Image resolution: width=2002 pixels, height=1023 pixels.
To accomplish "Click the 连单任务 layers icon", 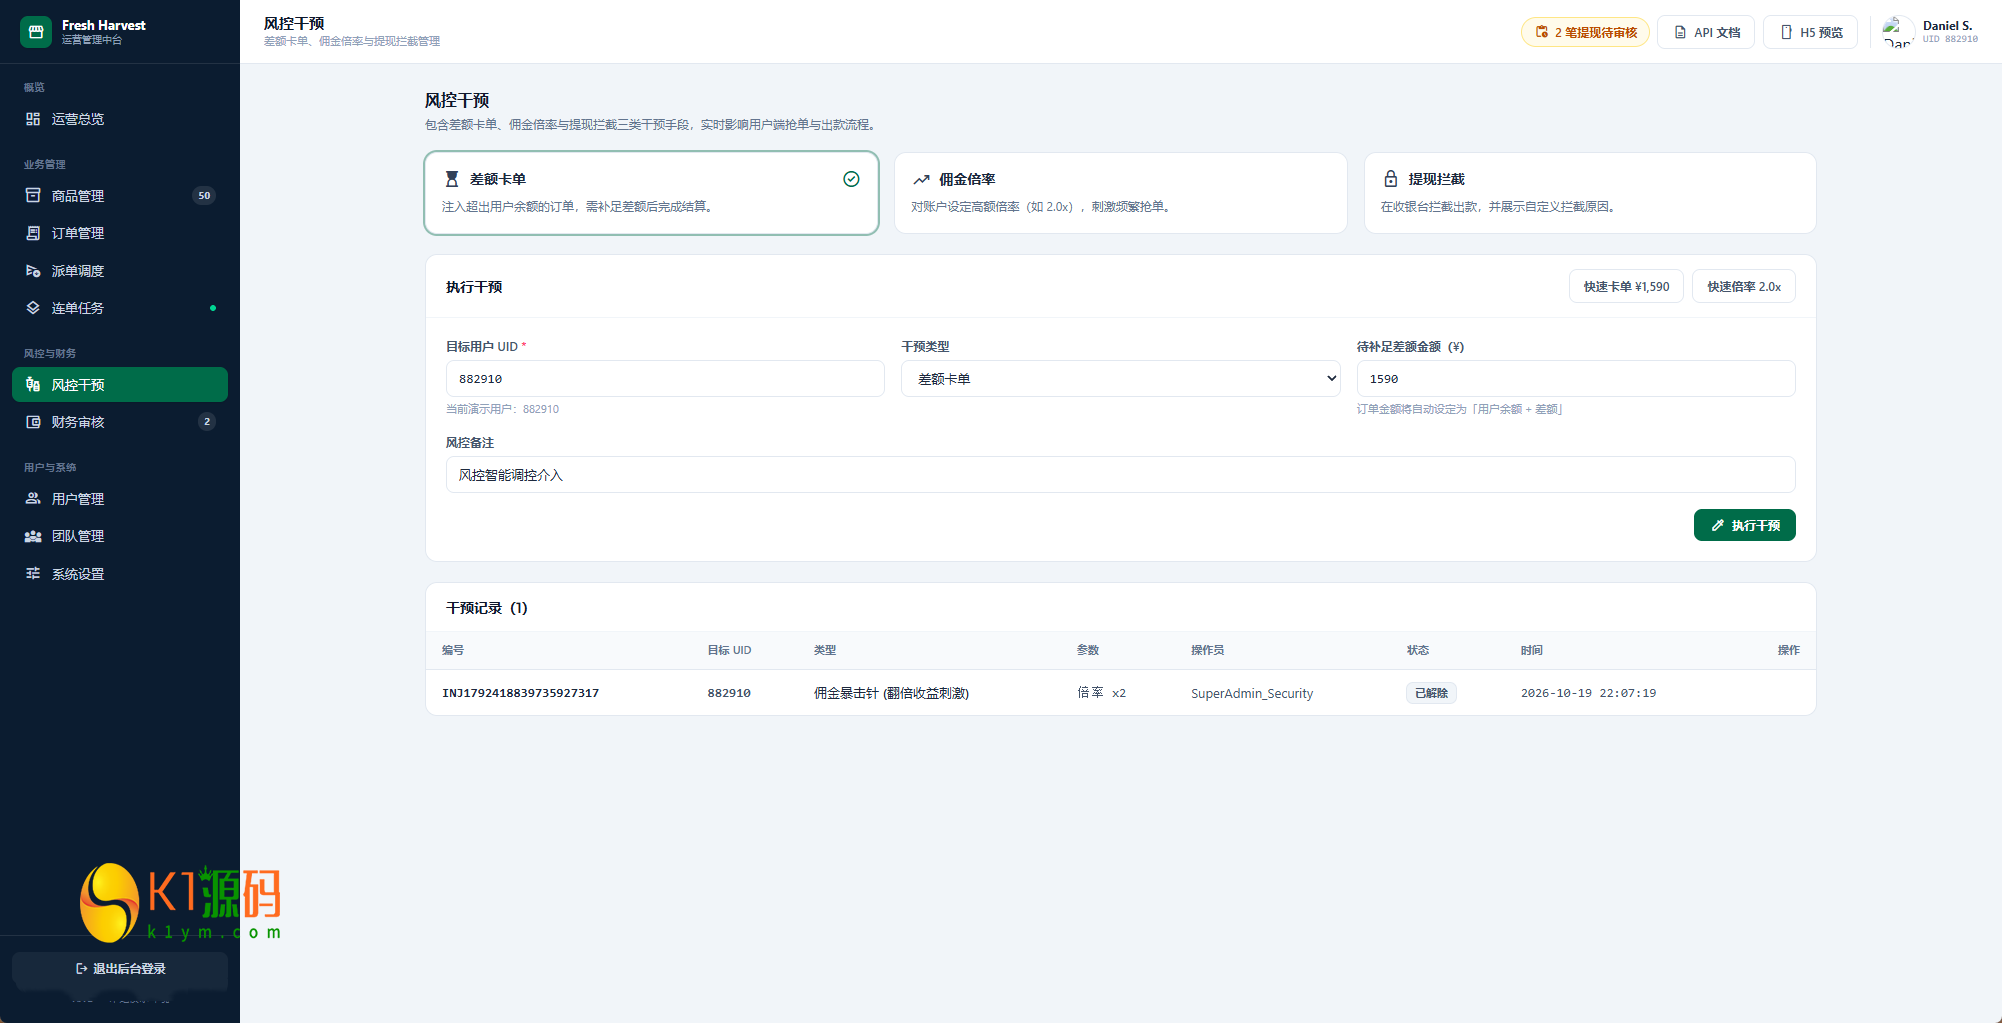I will (x=33, y=308).
